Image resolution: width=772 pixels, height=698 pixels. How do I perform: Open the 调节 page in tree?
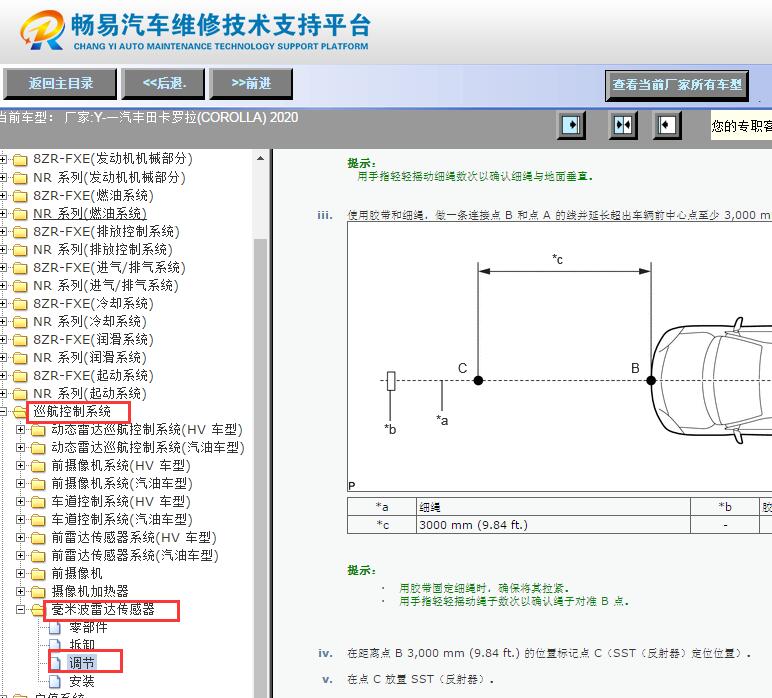click(82, 663)
